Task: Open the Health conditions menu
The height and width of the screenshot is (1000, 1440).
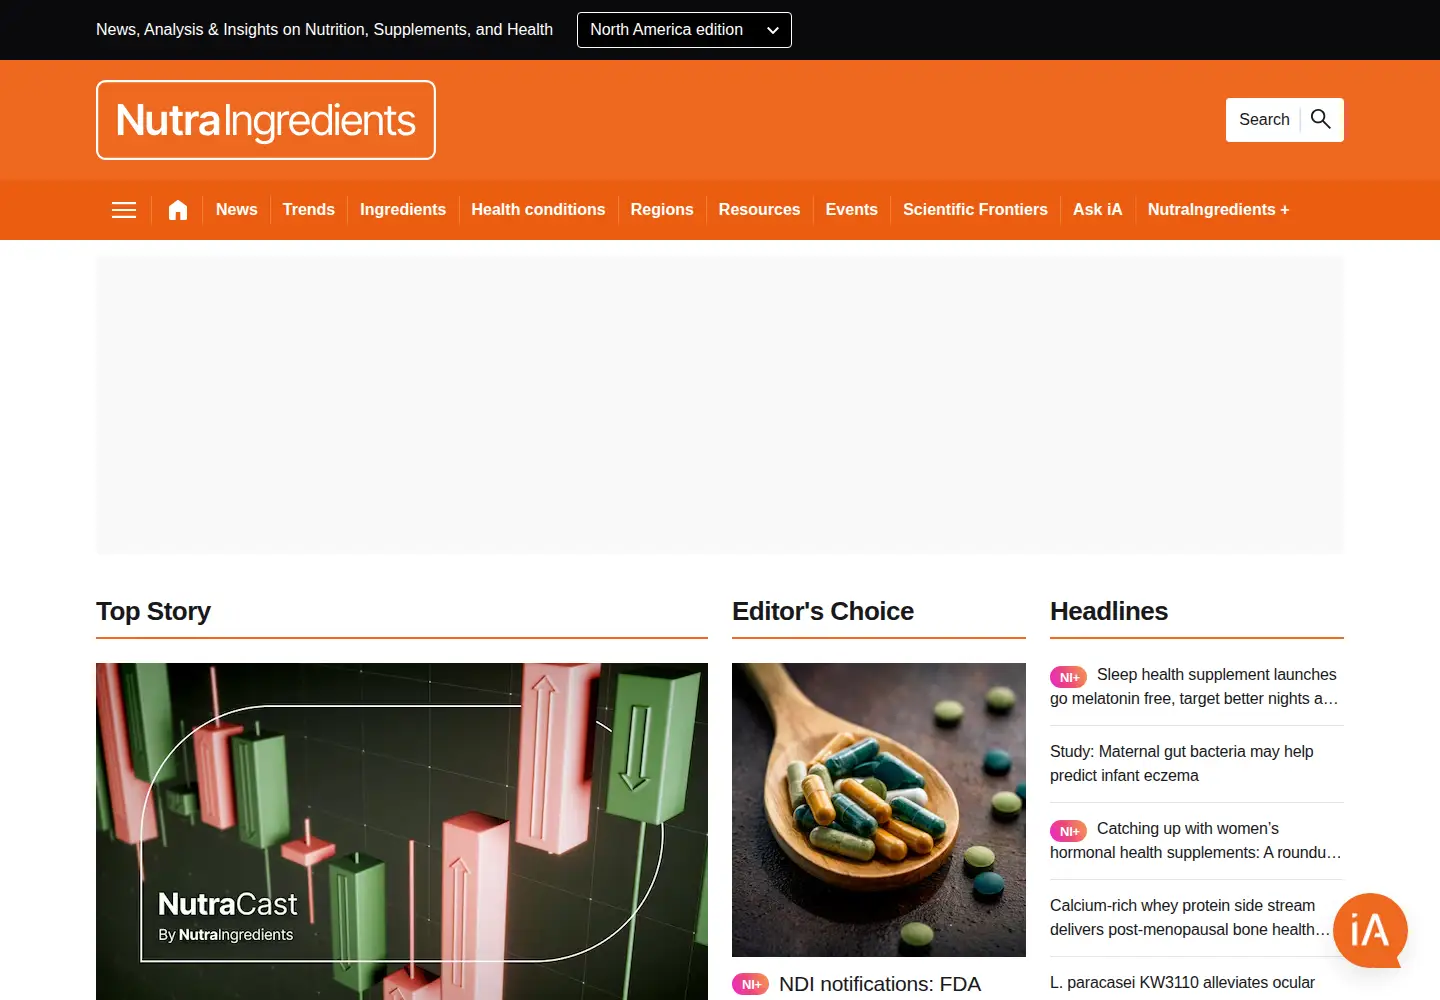Action: tap(538, 210)
